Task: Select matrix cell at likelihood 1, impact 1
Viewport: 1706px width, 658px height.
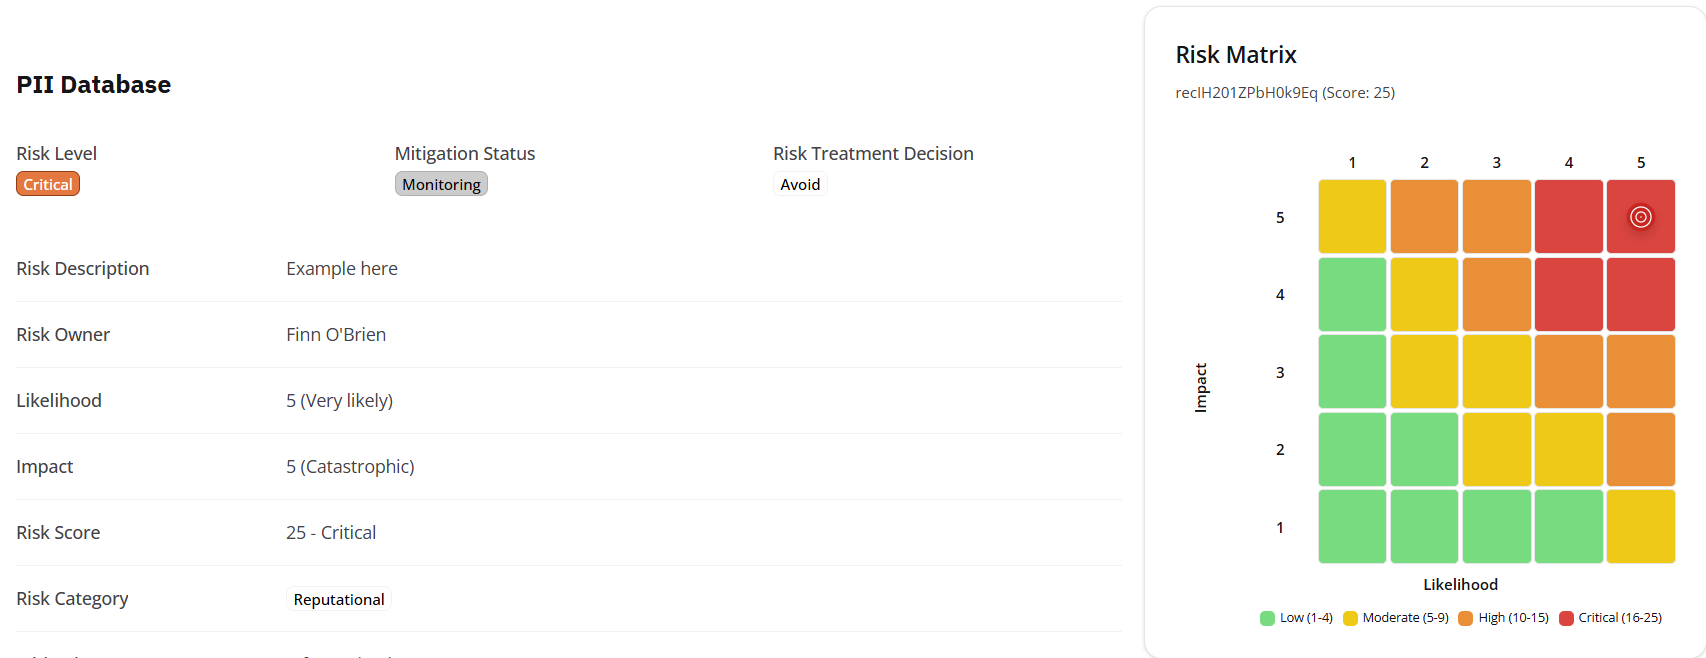Action: coord(1352,527)
